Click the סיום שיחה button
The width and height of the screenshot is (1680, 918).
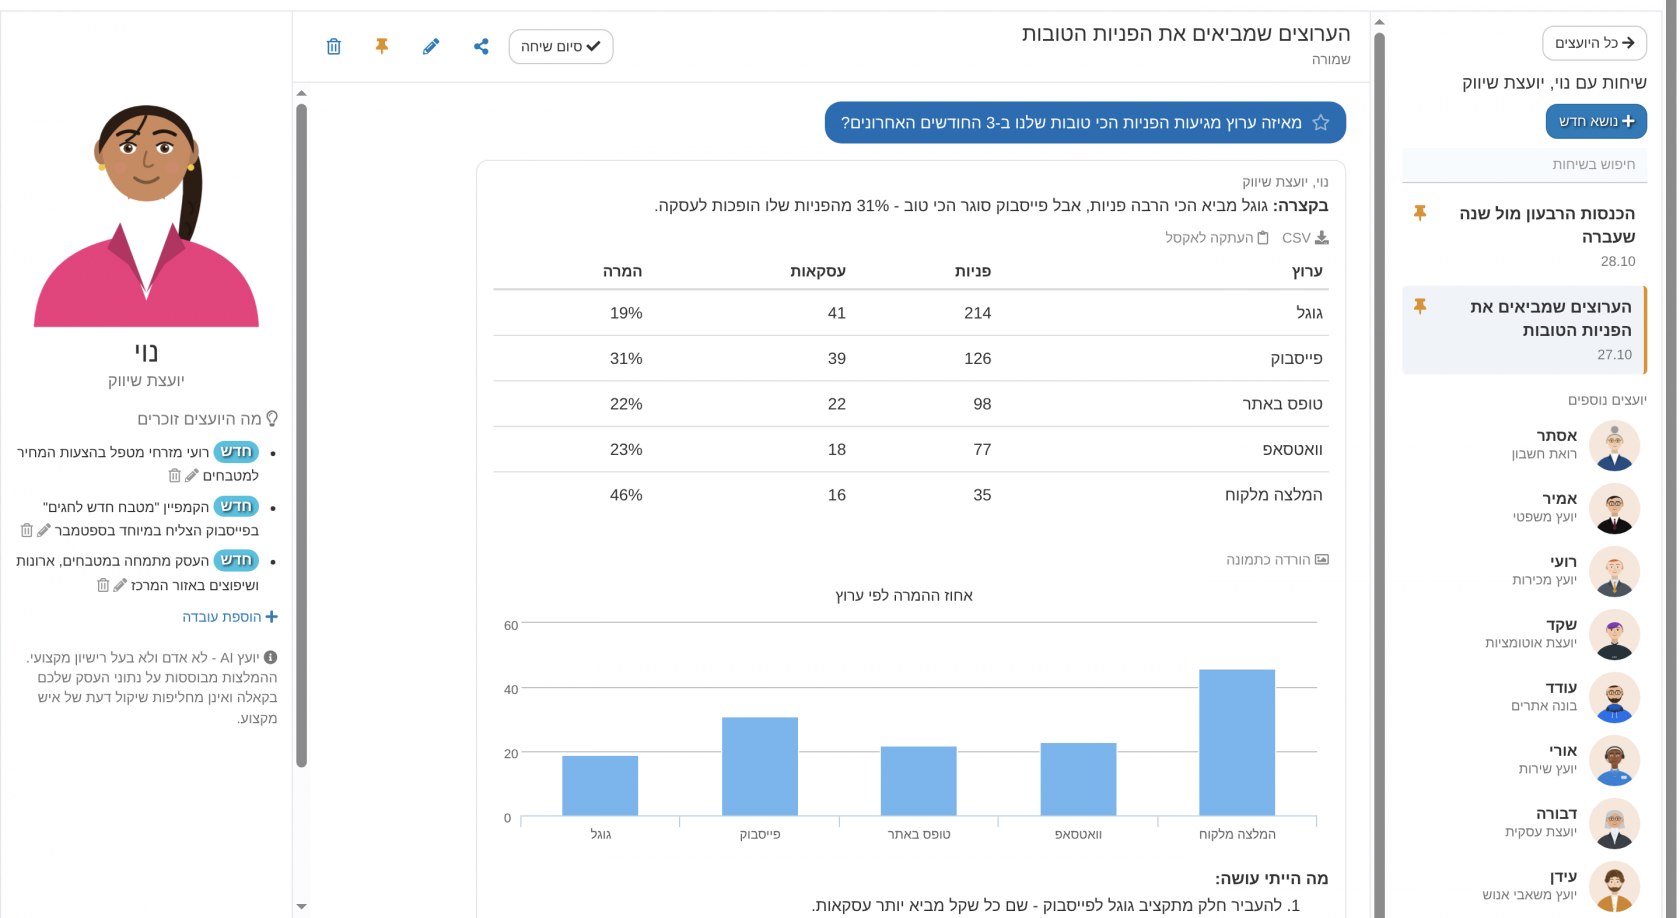[561, 46]
